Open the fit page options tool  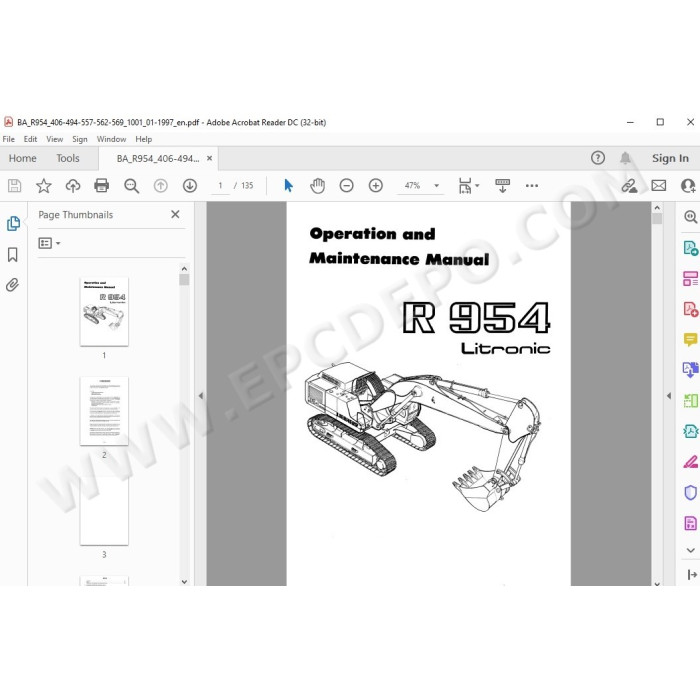(x=468, y=186)
